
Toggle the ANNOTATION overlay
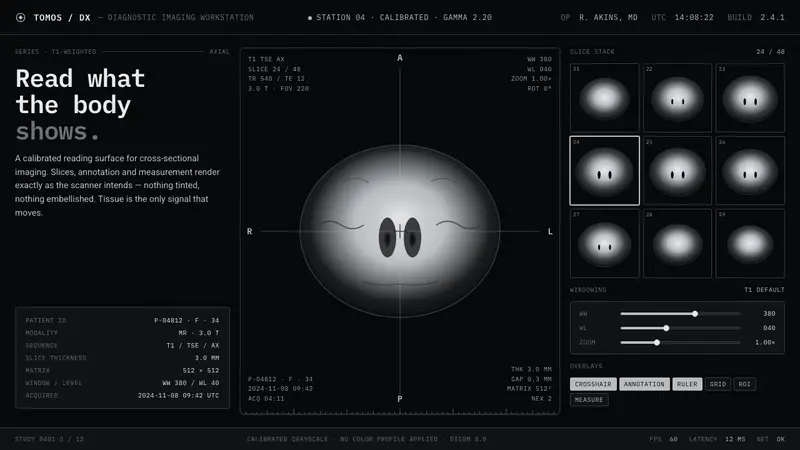(x=644, y=384)
